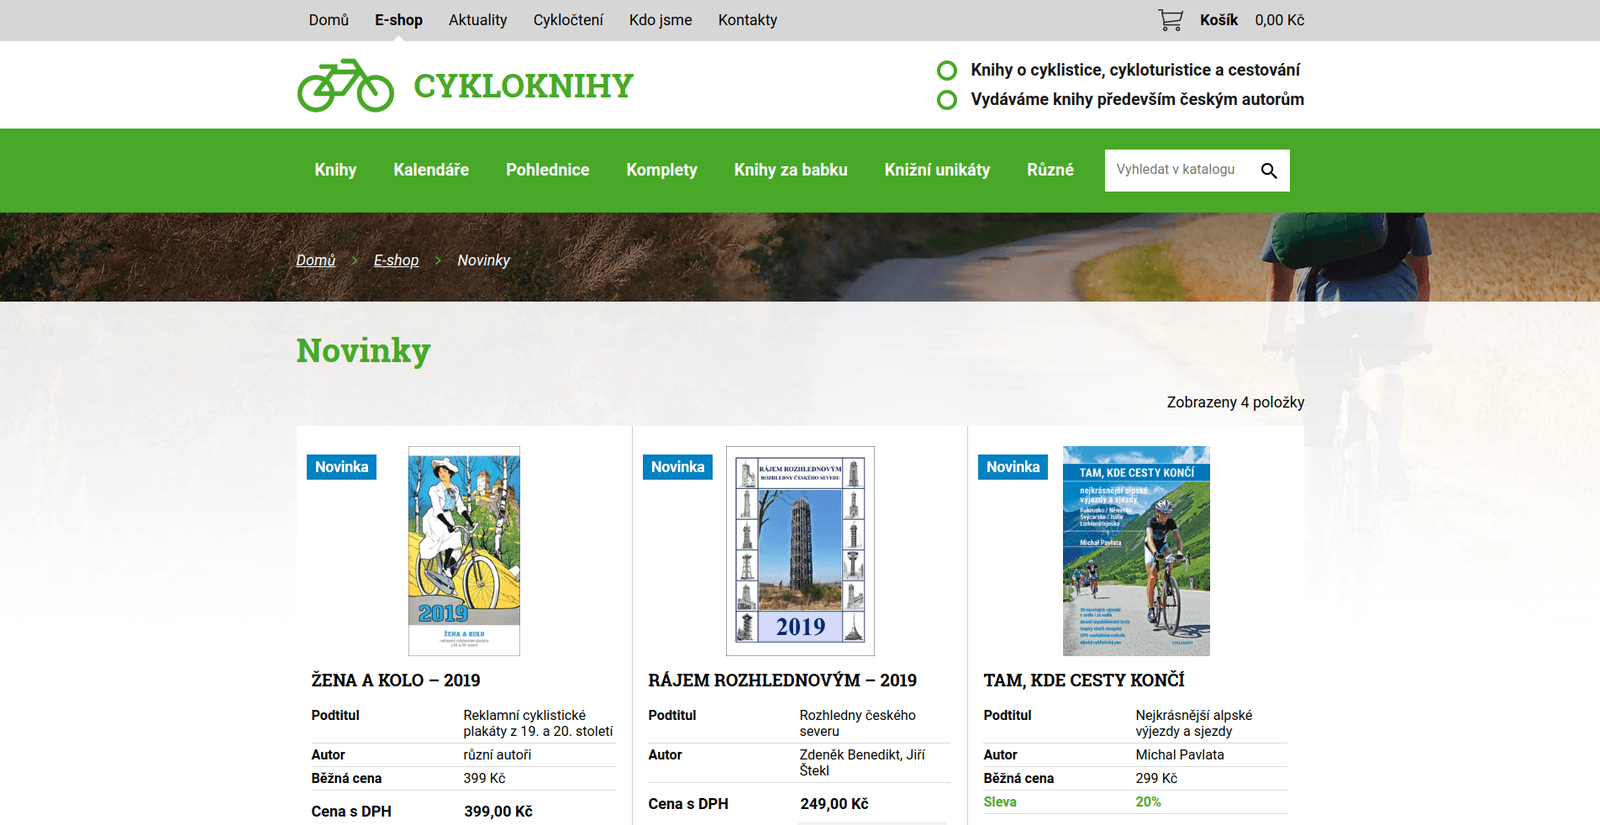The width and height of the screenshot is (1600, 825).
Task: Click the Košík cart total link
Action: pos(1251,20)
